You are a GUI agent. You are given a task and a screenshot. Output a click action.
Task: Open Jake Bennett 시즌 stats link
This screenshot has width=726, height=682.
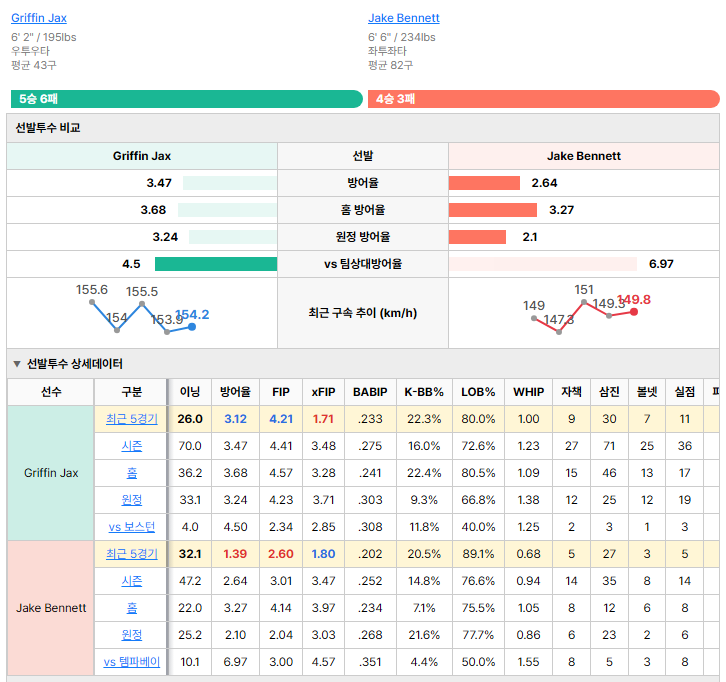pyautogui.click(x=131, y=581)
